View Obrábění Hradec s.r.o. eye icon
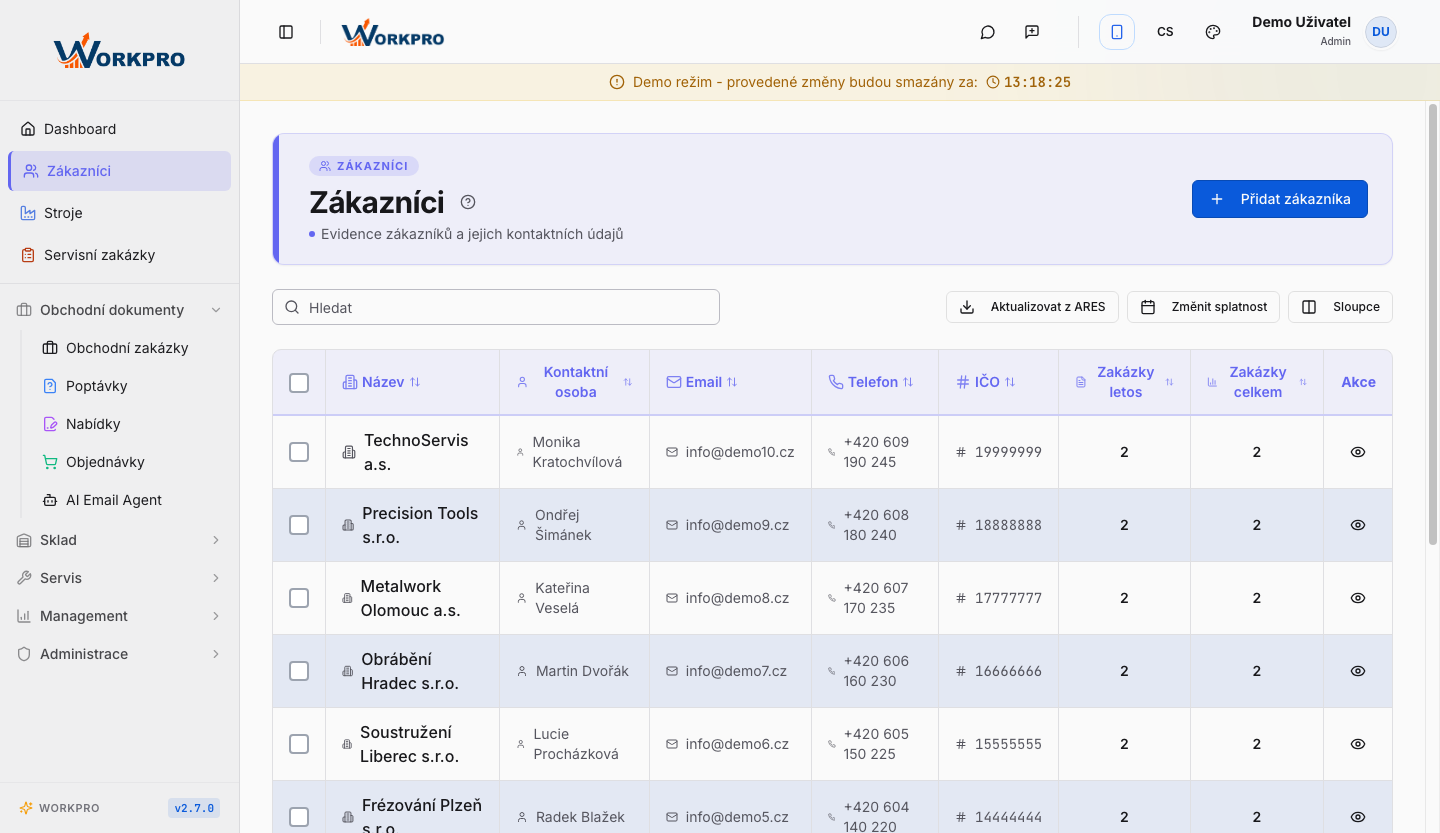 pos(1357,671)
